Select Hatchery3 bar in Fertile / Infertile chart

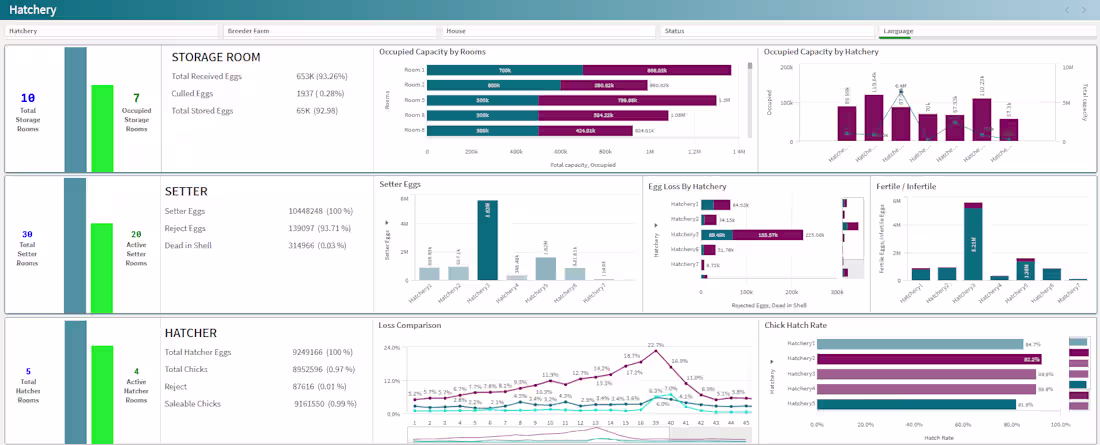972,241
